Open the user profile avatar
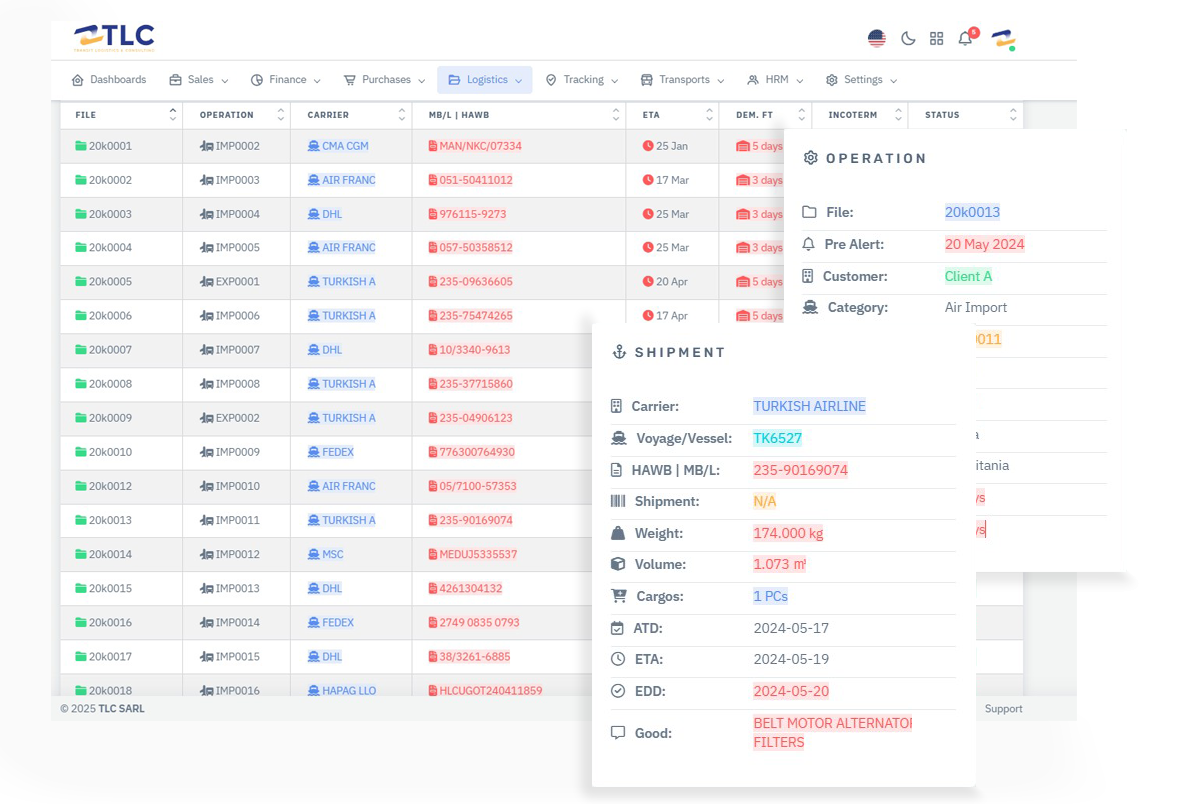1183x804 pixels. pyautogui.click(x=1002, y=39)
